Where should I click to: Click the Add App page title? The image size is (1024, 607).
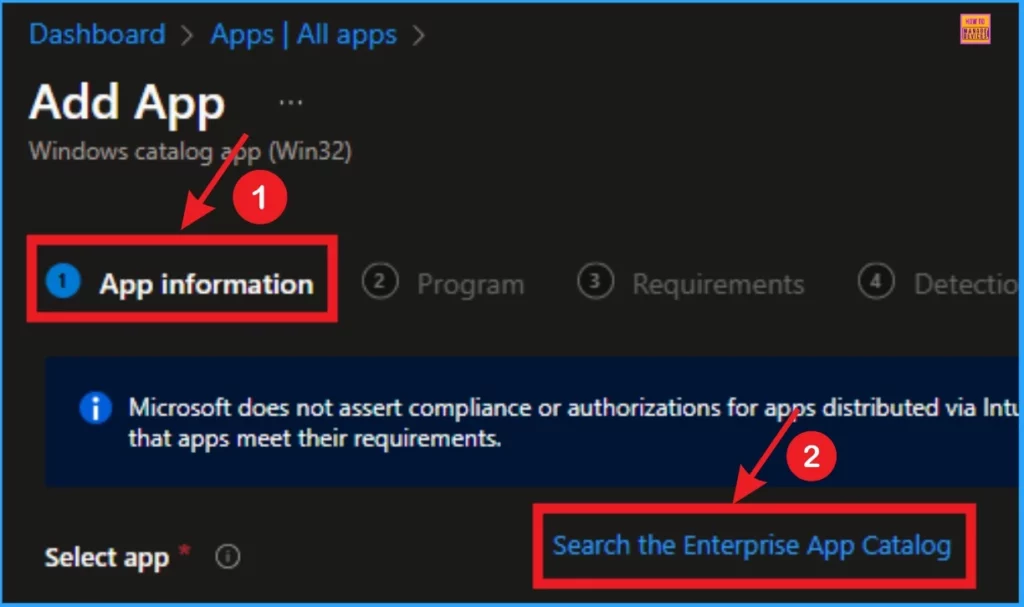tap(127, 103)
